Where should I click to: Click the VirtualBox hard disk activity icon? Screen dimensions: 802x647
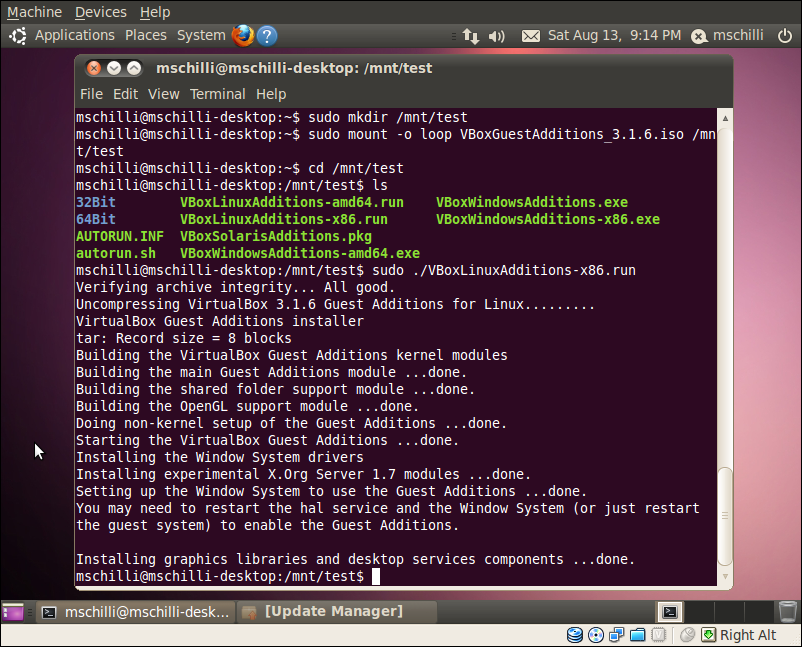(575, 635)
